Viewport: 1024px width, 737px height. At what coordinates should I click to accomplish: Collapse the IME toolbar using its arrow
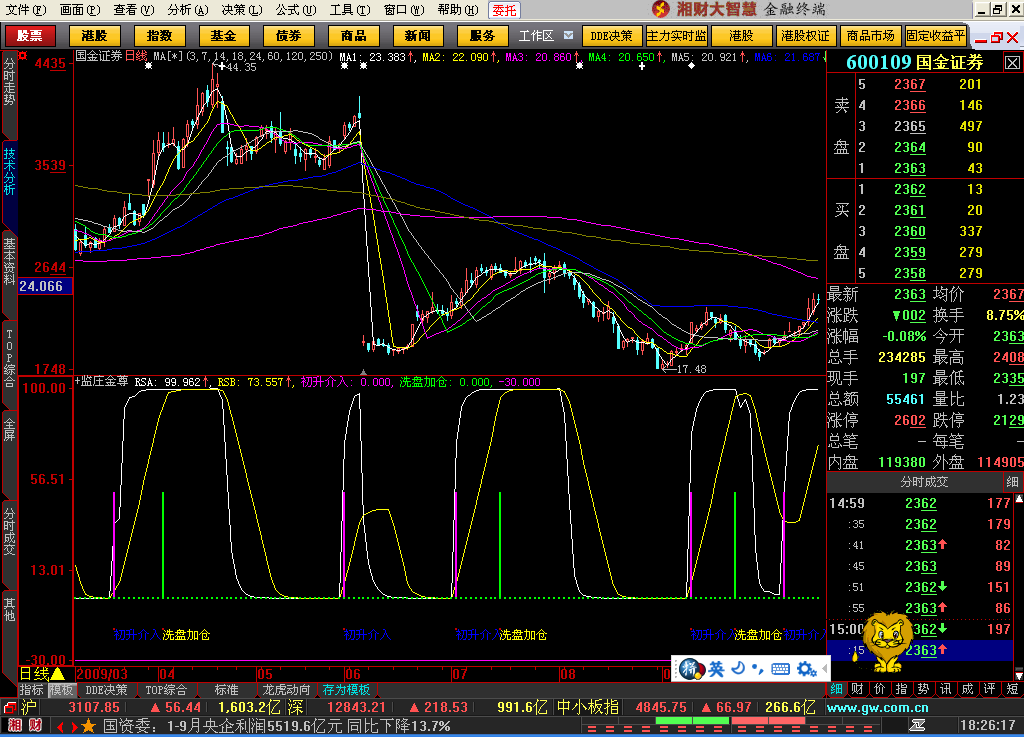tap(825, 668)
